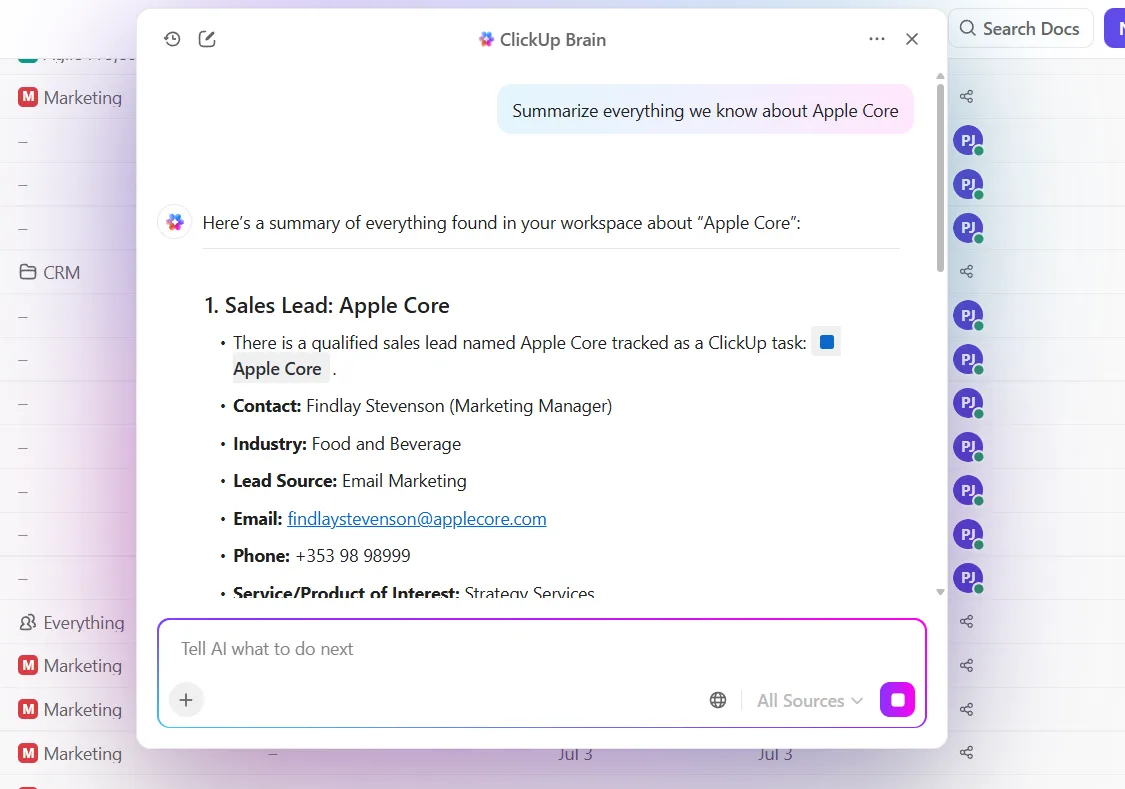Open the All Sources dropdown

click(809, 701)
